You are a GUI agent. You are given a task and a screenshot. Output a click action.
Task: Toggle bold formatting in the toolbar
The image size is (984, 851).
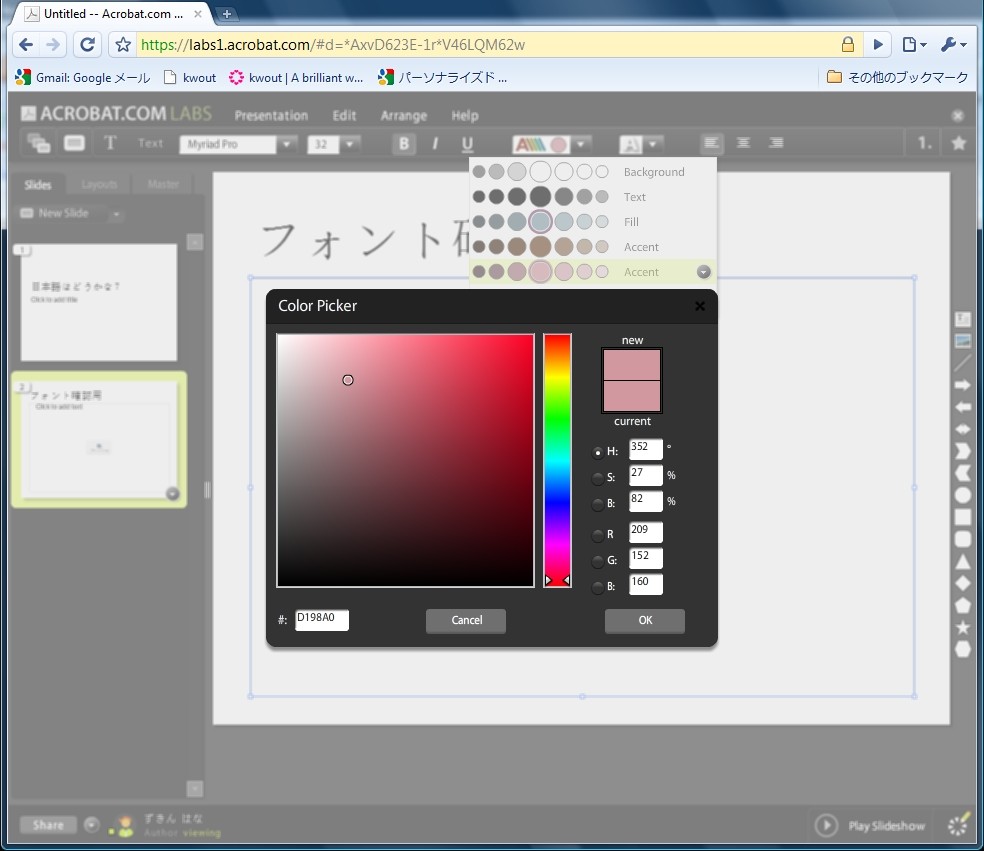(403, 143)
